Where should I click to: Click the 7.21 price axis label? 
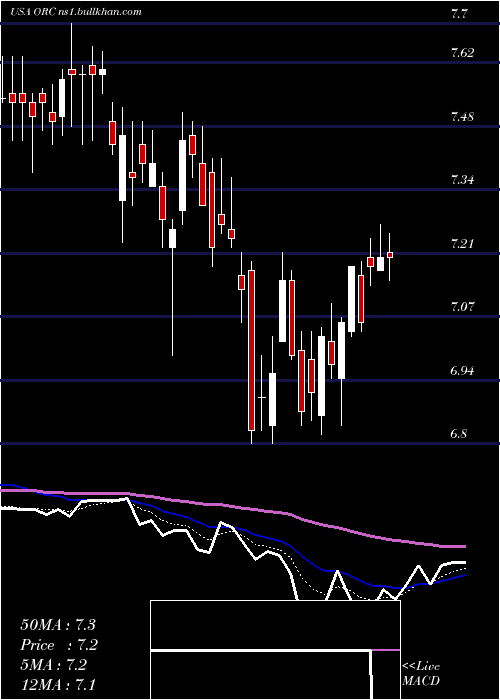point(462,244)
